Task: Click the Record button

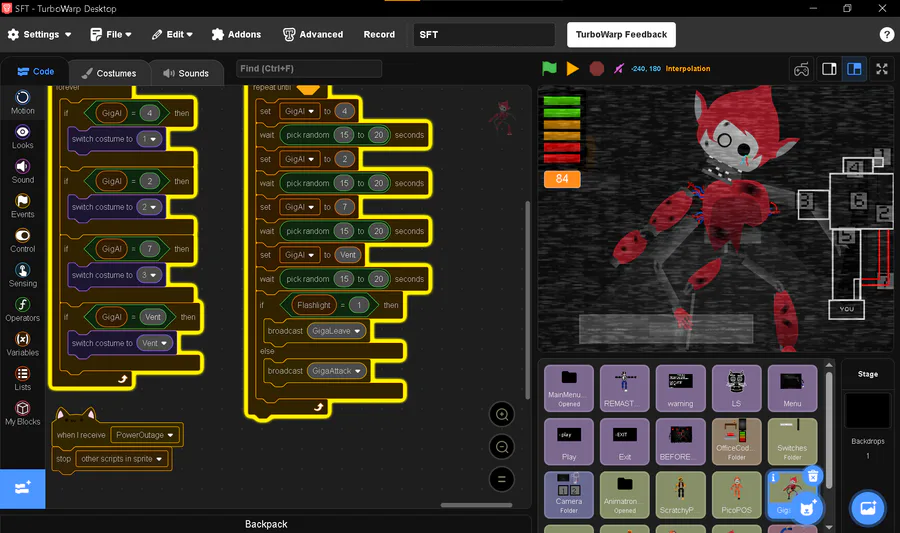Action: point(379,34)
